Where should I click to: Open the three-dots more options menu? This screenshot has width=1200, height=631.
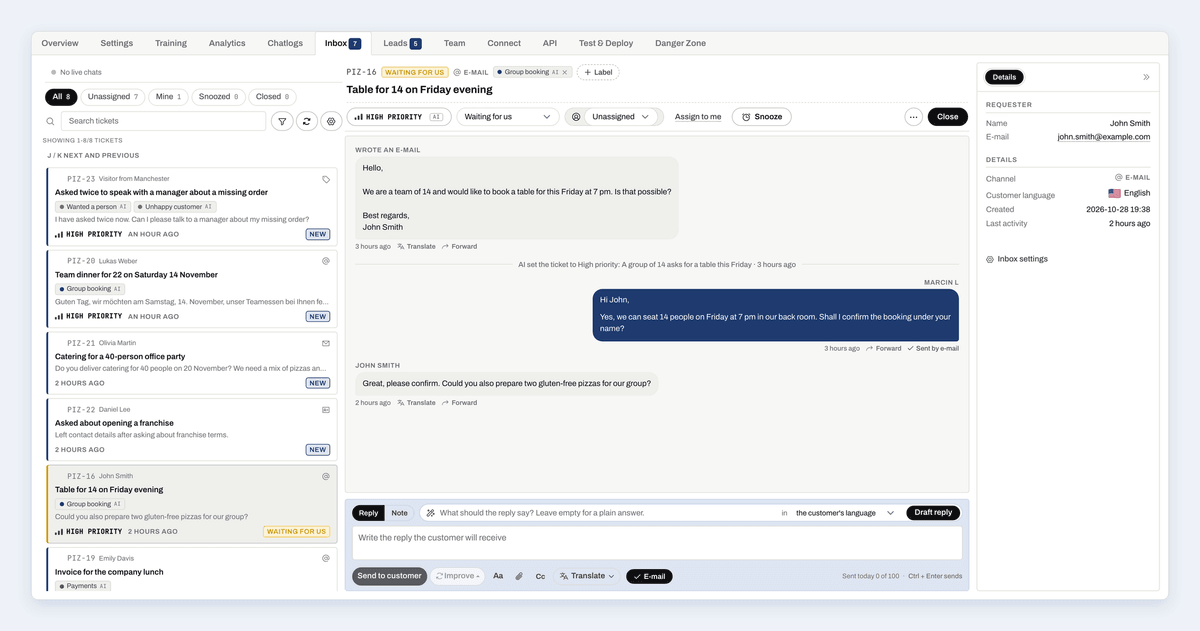tap(913, 117)
